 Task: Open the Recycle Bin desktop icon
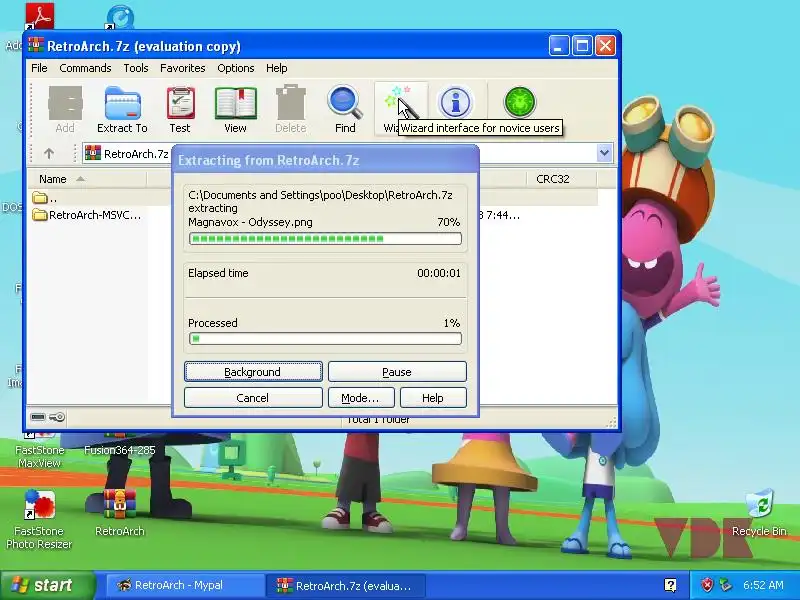coord(759,513)
